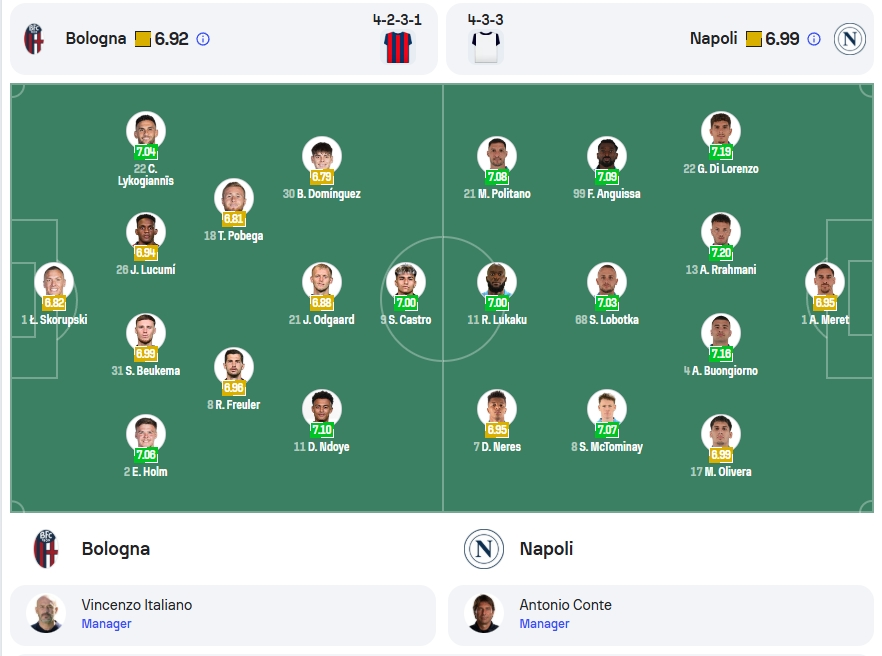The height and width of the screenshot is (656, 882).
Task: Click the info icon next to Bologna's rating
Action: pyautogui.click(x=203, y=39)
